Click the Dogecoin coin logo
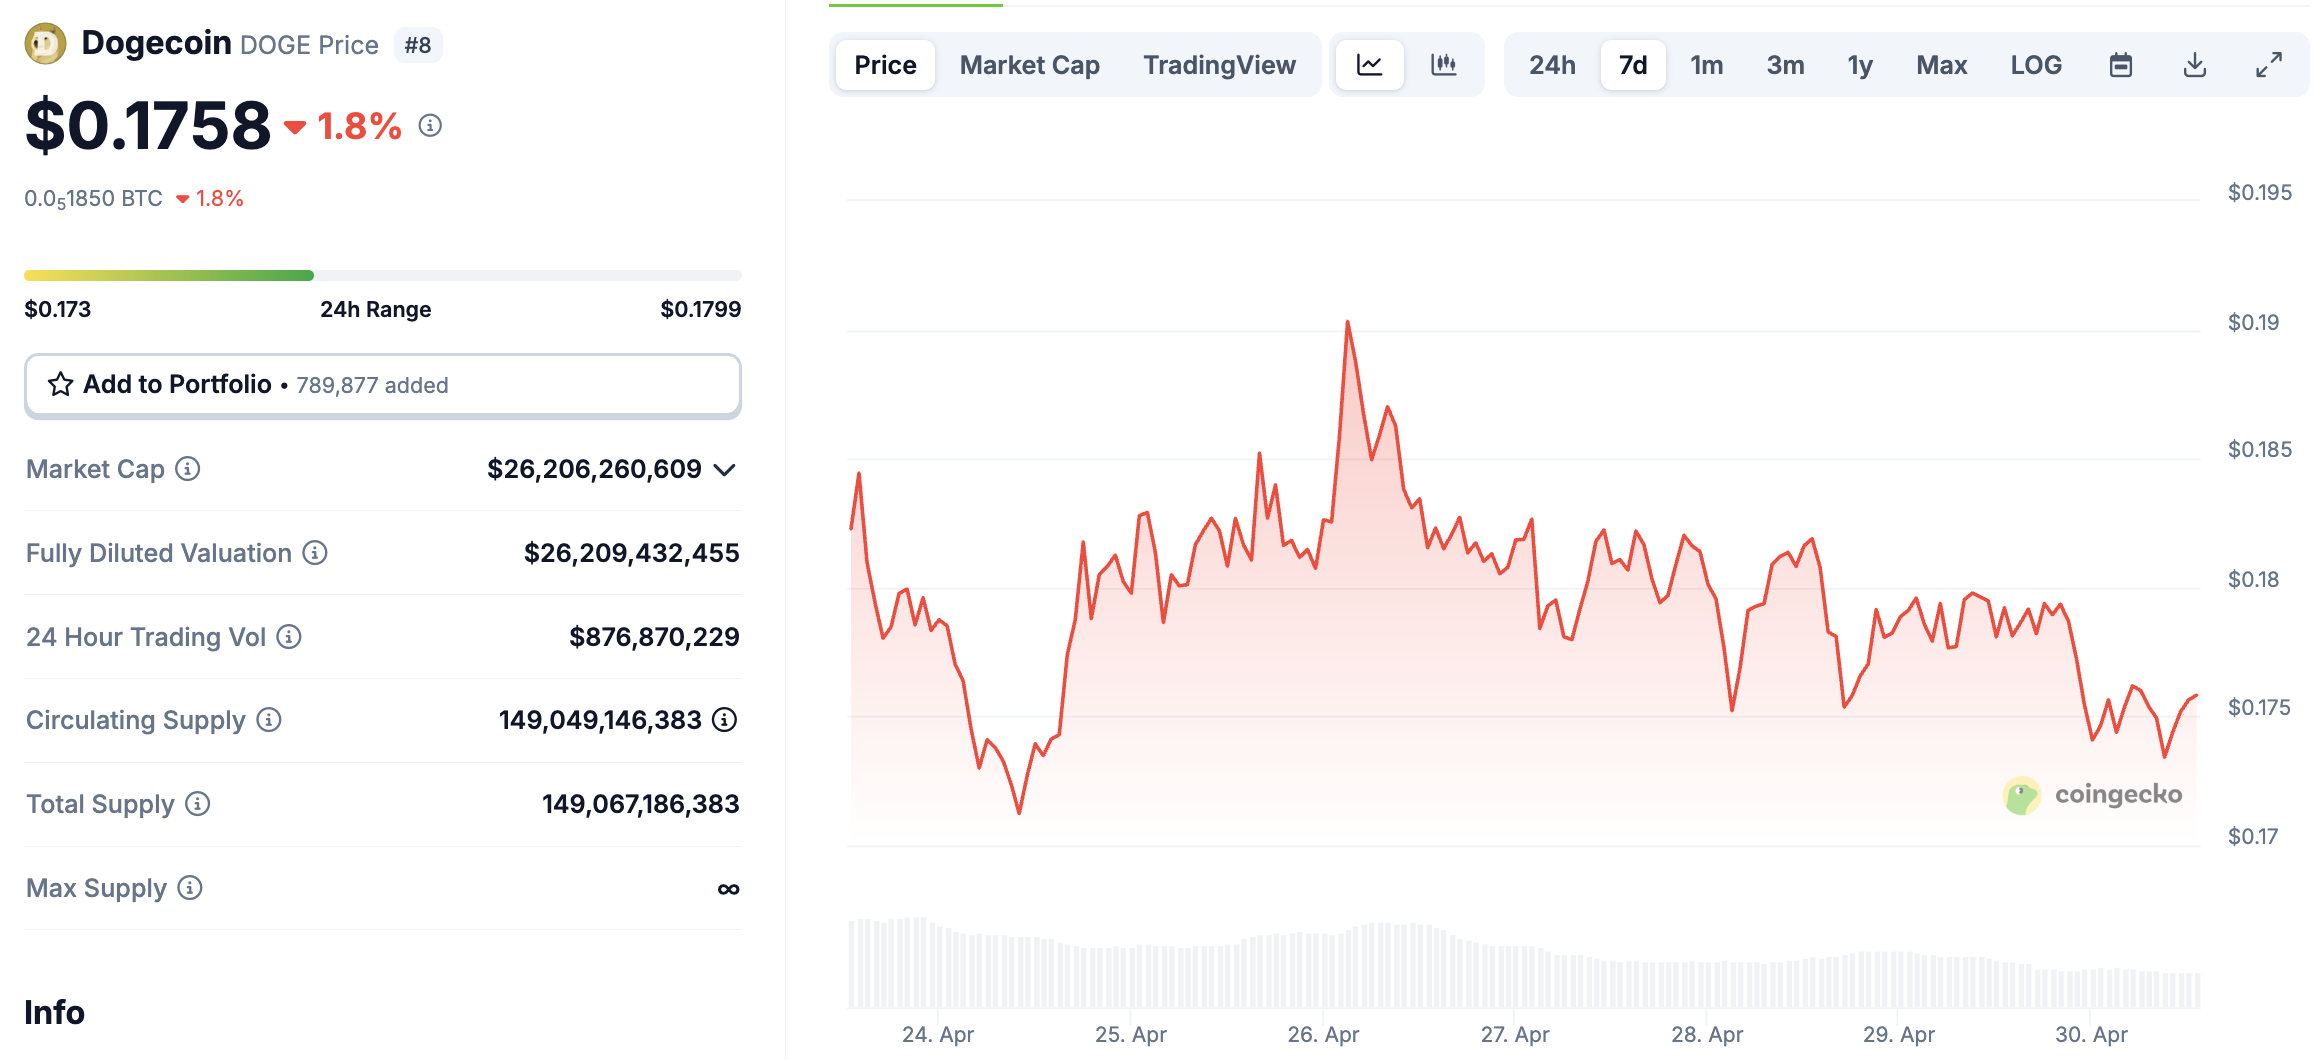 [45, 44]
